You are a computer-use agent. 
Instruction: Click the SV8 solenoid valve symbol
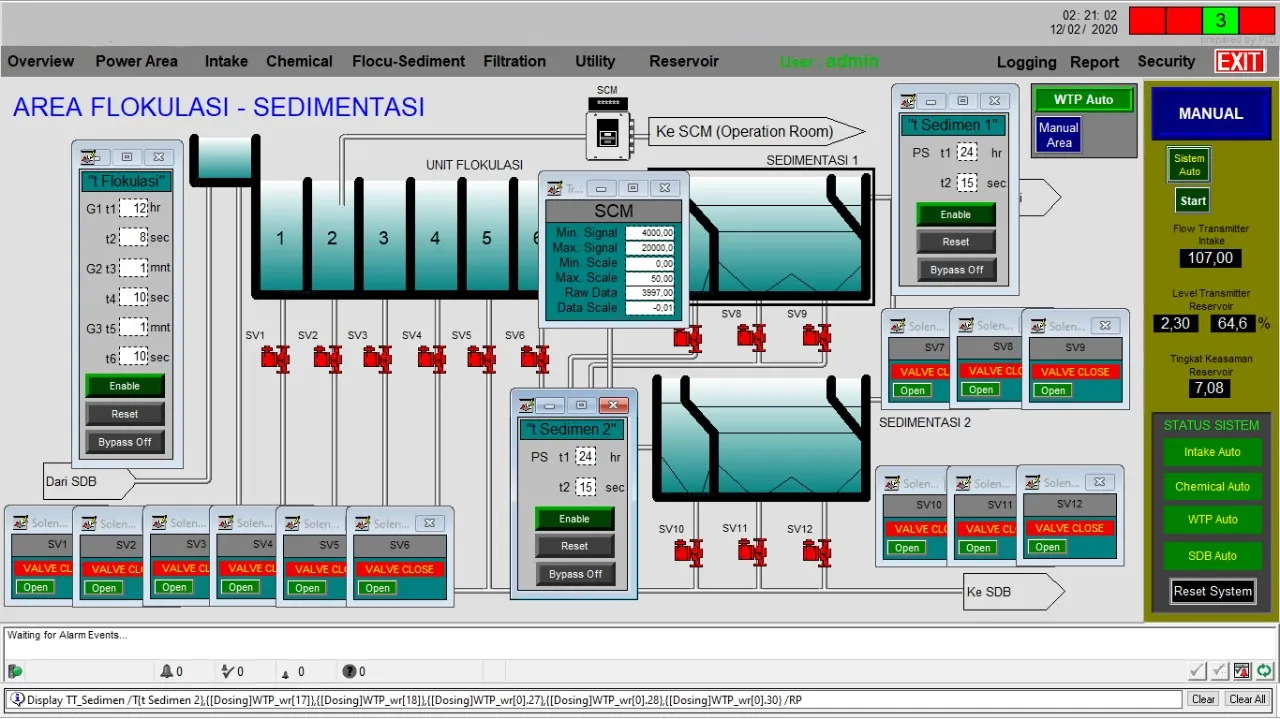click(x=751, y=337)
